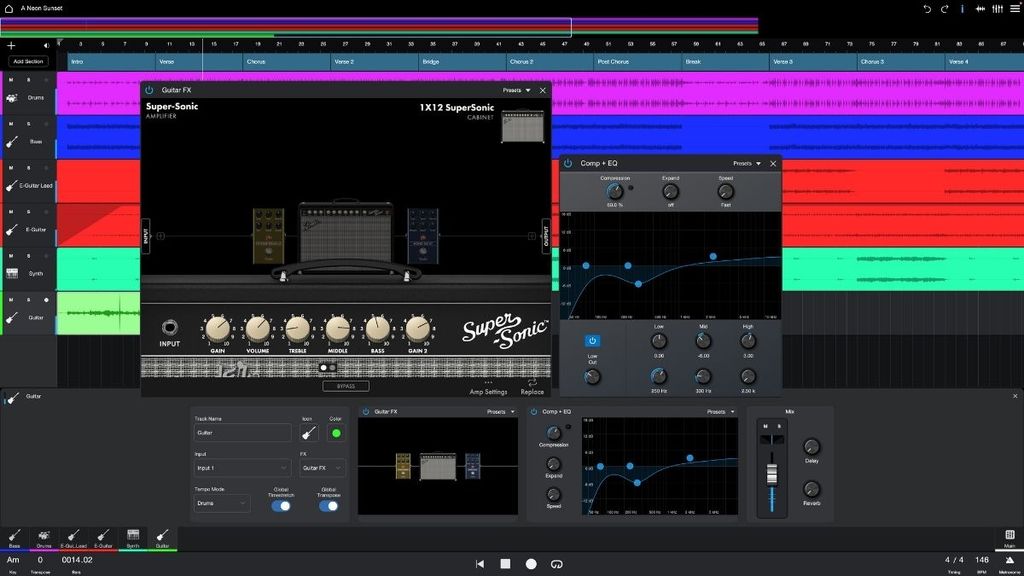This screenshot has width=1024, height=576.
Task: Click the Metronome icon bottom right
Action: click(x=1009, y=560)
